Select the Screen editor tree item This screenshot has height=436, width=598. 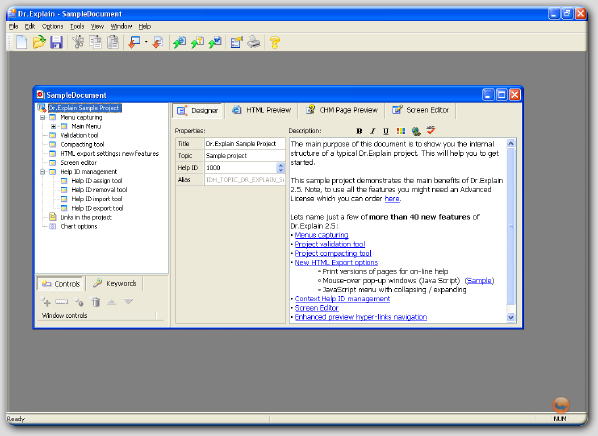click(79, 162)
